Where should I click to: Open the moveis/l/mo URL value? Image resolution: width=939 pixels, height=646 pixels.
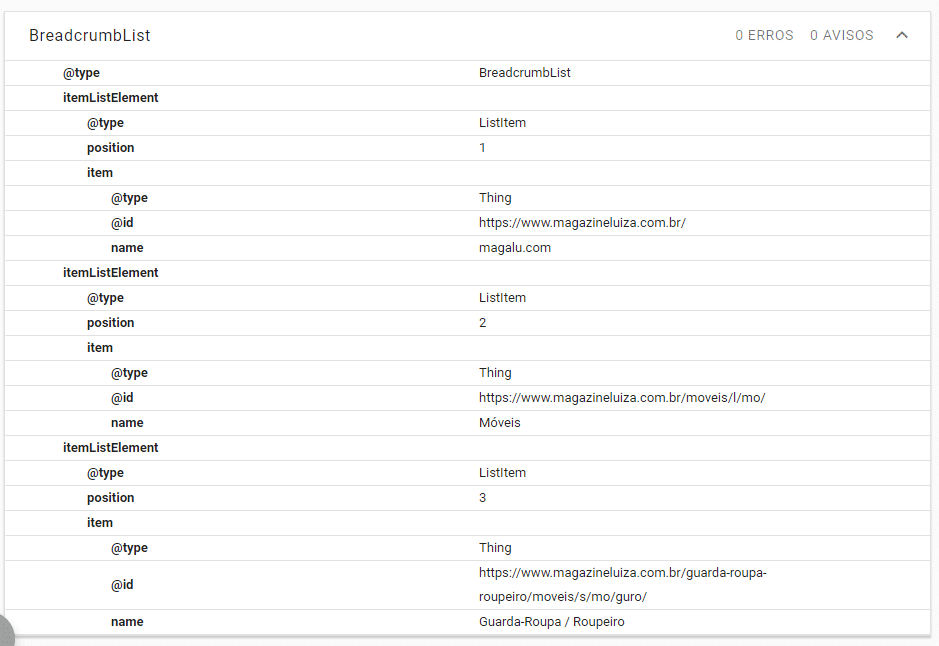(622, 398)
